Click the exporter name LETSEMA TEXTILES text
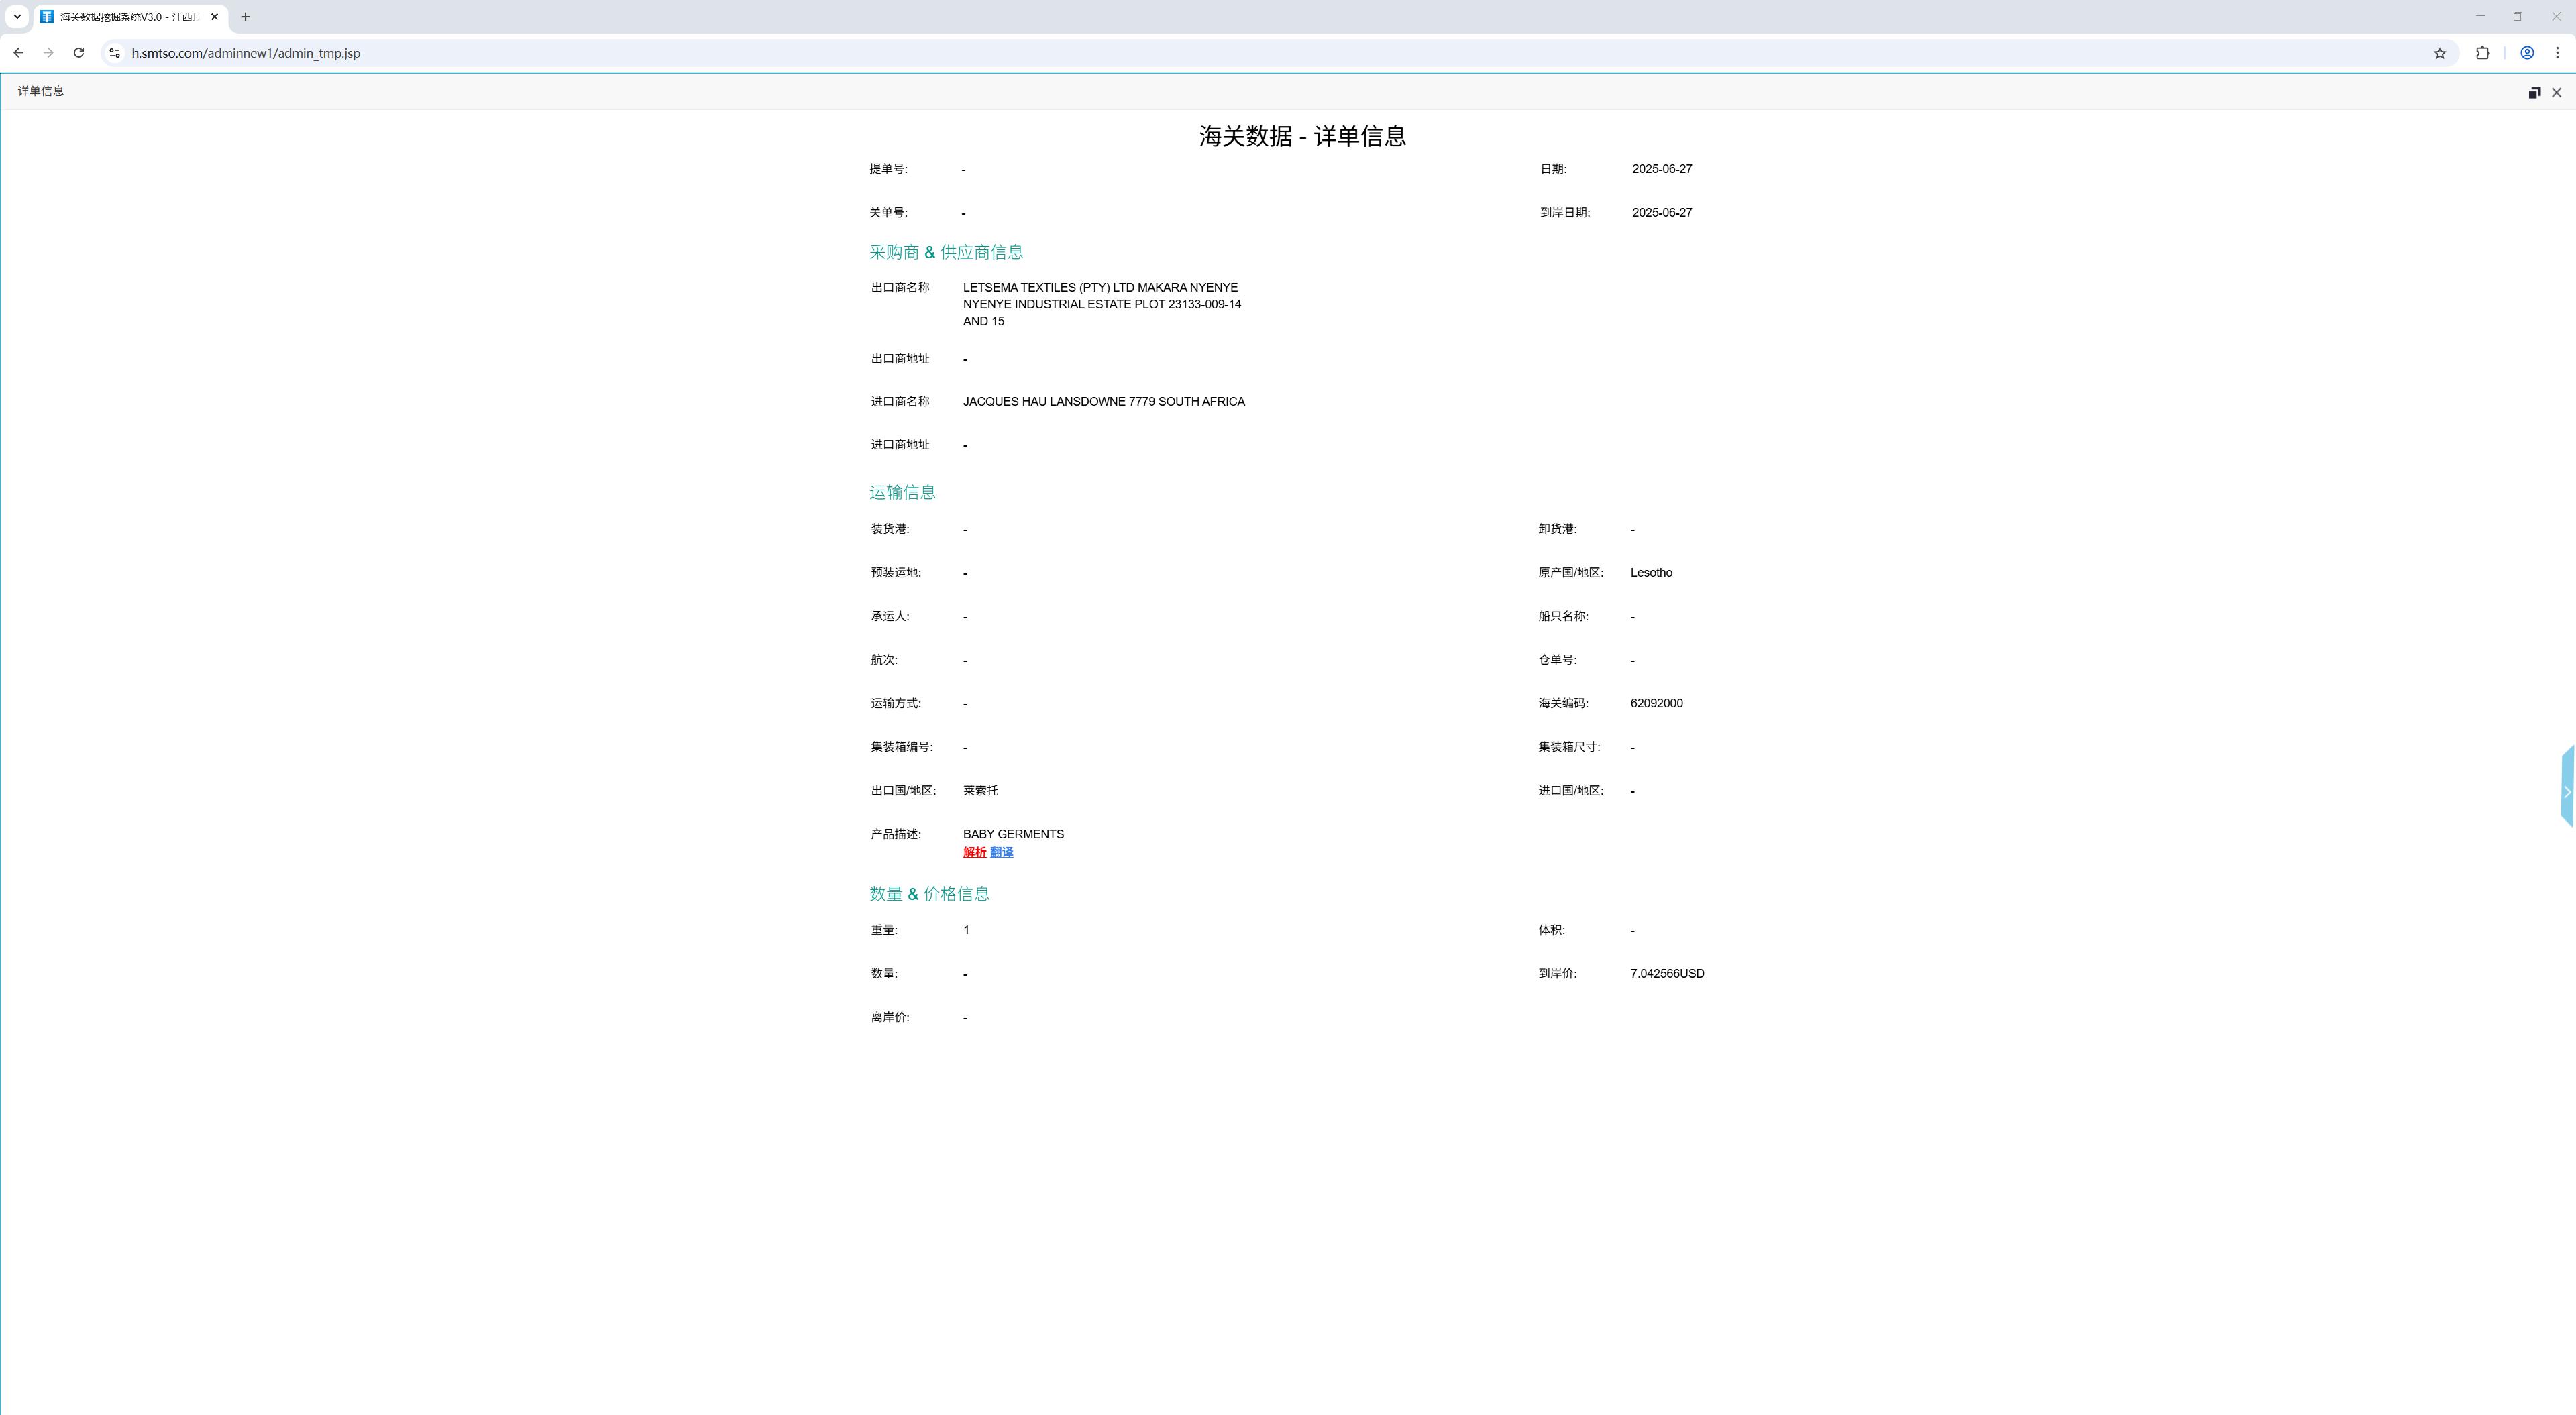Viewport: 2576px width, 1415px height. pyautogui.click(x=1102, y=304)
